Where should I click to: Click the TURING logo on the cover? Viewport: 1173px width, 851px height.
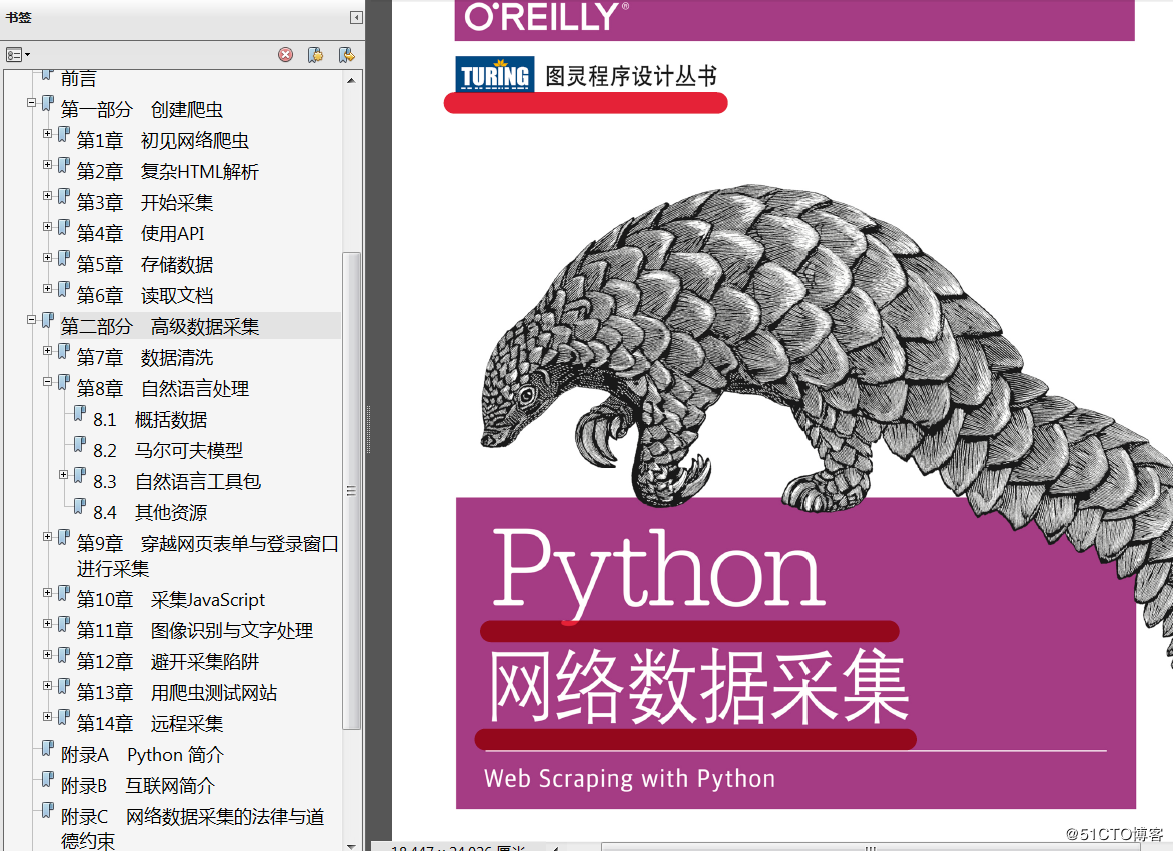[494, 74]
